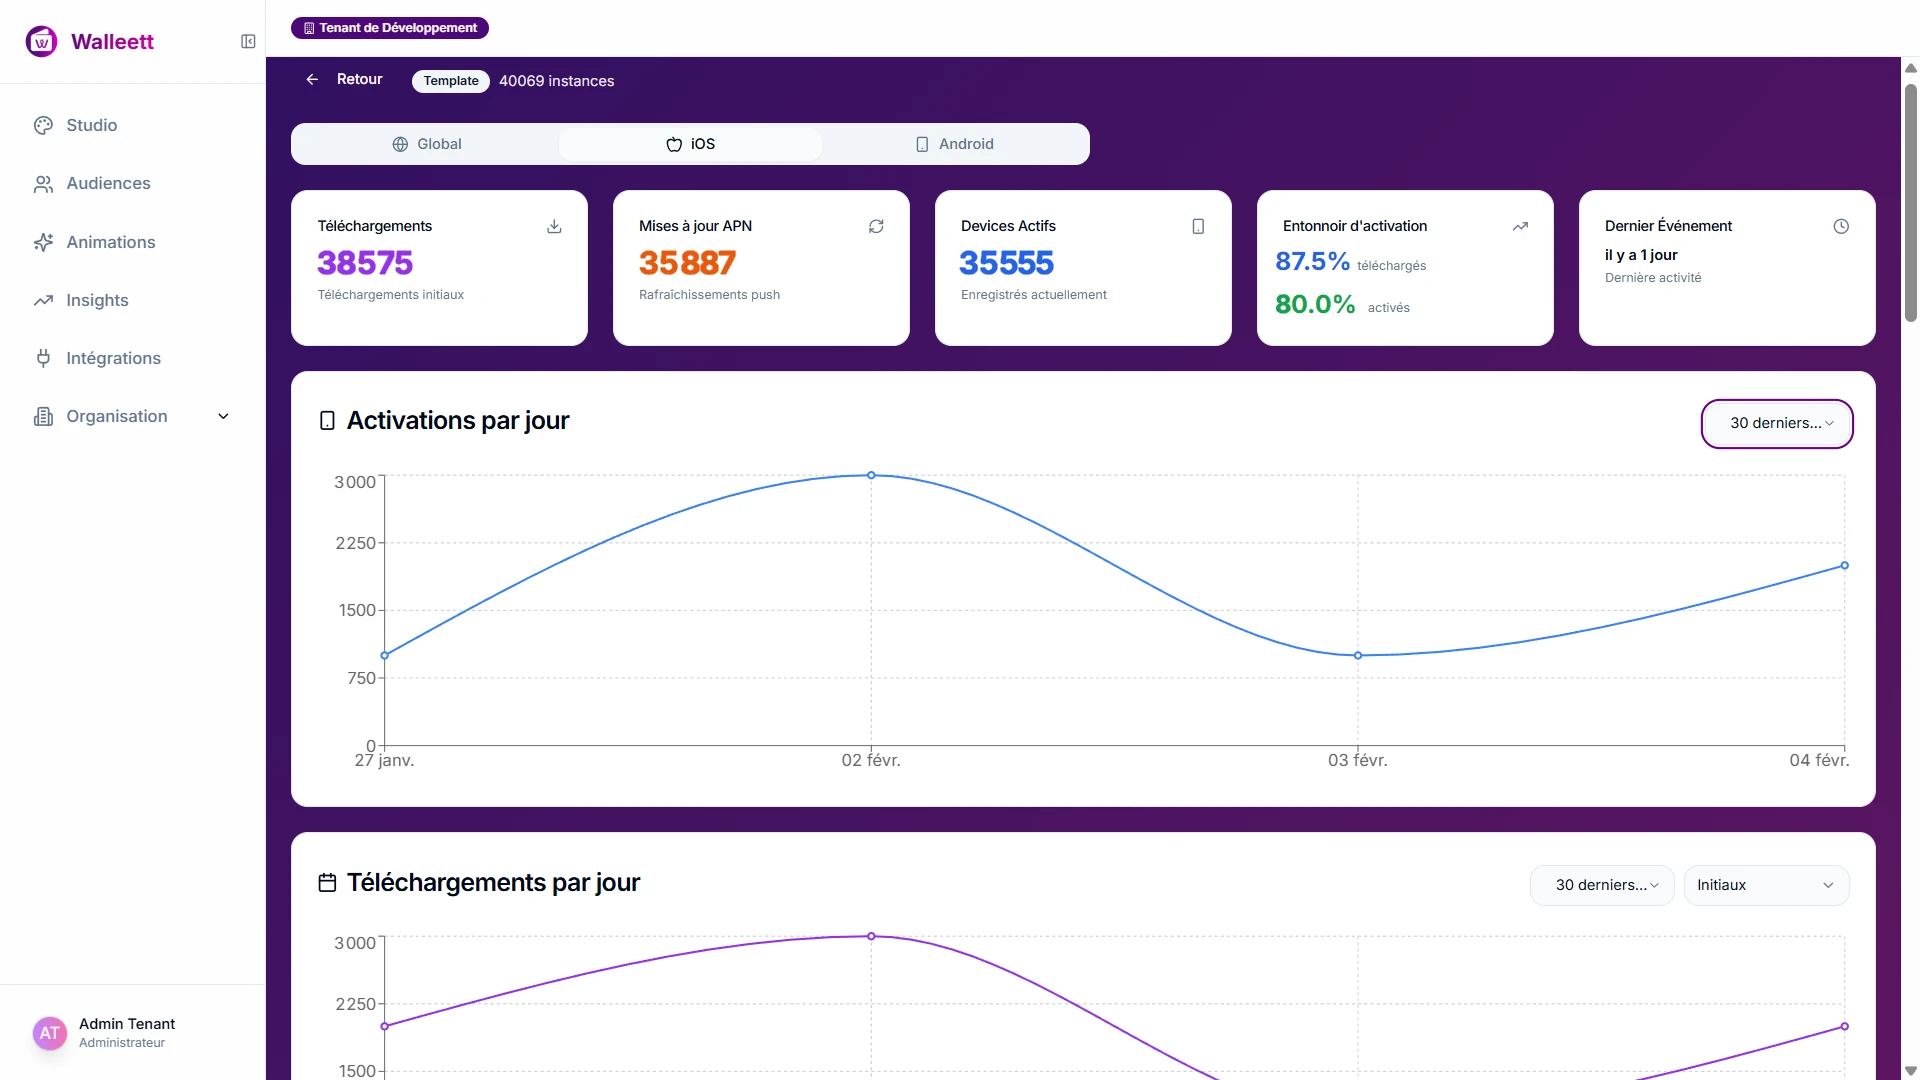
Task: Click the calendar icon beside Téléchargements par jour
Action: (x=327, y=883)
